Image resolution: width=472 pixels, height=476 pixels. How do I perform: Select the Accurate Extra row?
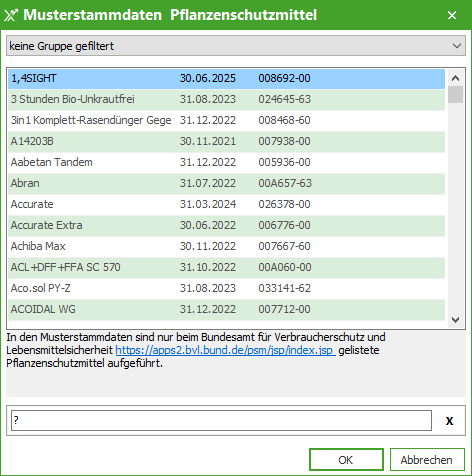point(226,225)
